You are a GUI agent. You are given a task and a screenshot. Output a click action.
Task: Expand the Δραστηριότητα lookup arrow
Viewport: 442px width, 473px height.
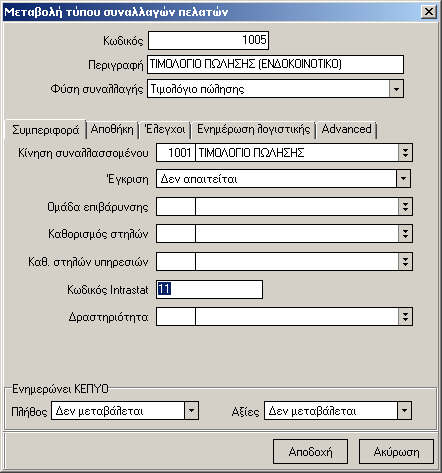(405, 317)
